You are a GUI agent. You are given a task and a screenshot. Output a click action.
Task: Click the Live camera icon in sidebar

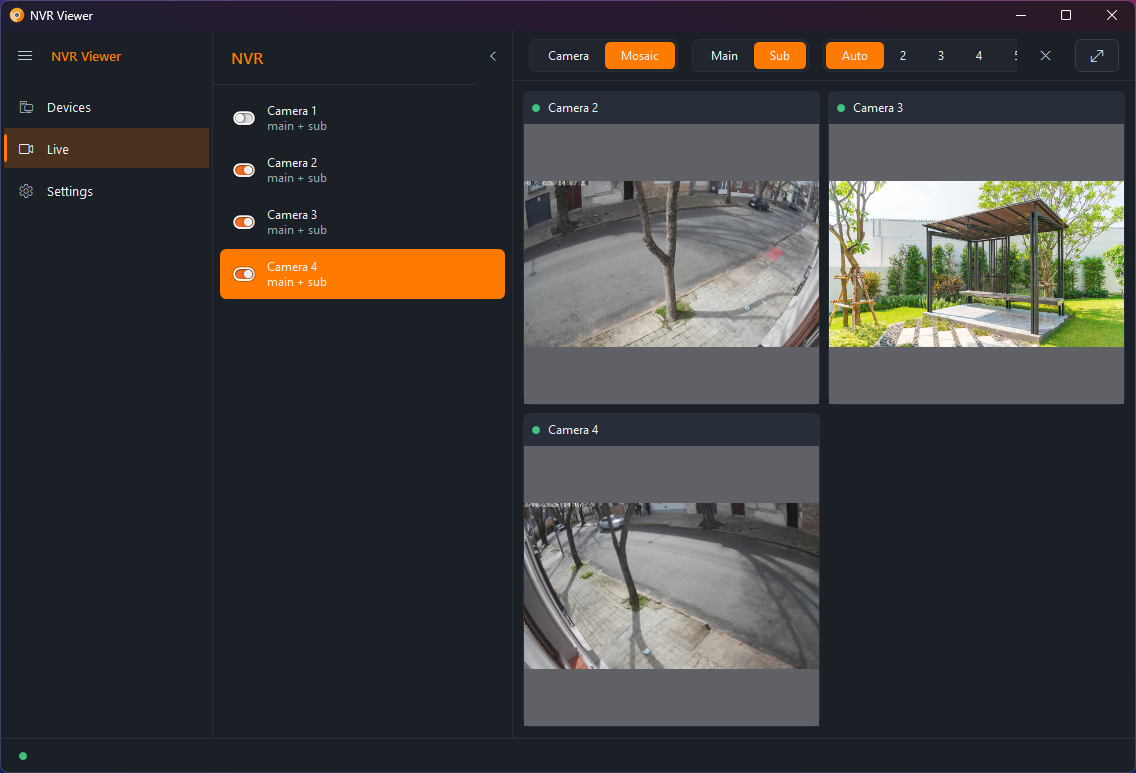(26, 149)
